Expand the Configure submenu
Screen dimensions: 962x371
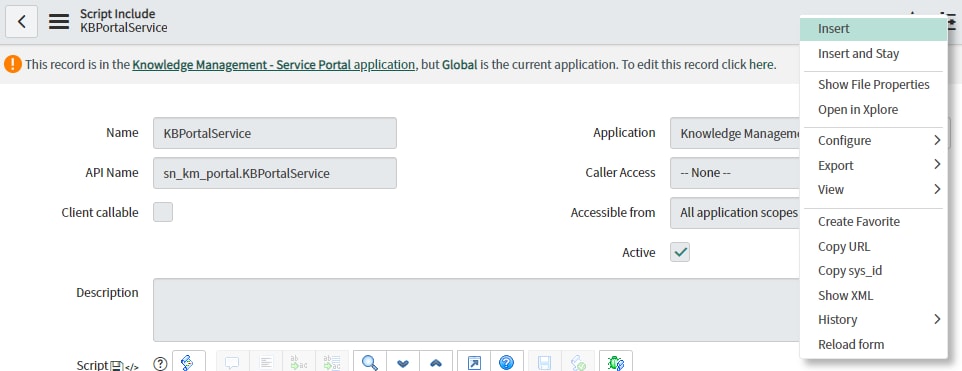coord(874,140)
